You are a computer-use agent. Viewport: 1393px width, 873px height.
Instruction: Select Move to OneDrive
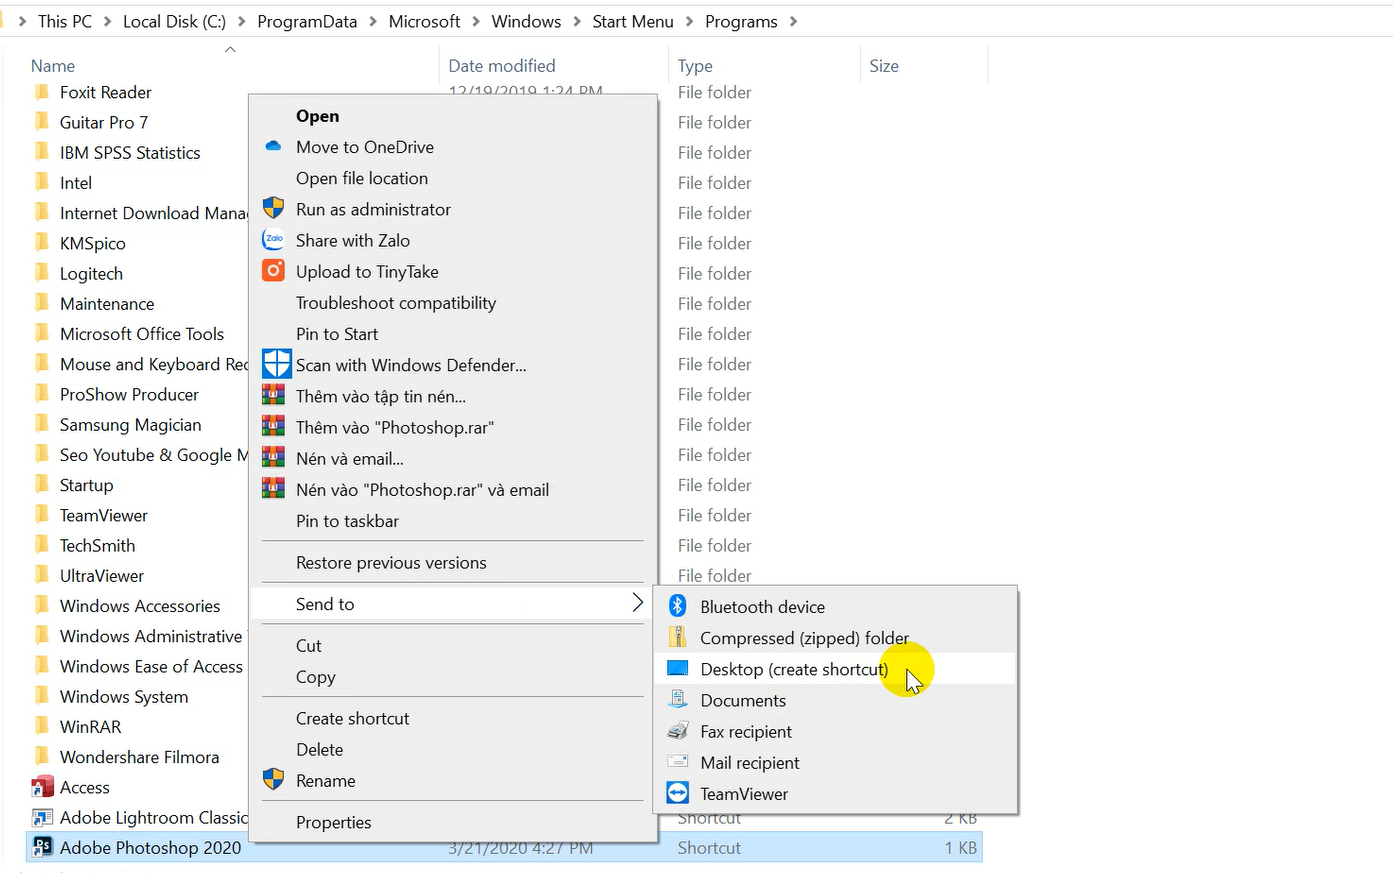365,147
